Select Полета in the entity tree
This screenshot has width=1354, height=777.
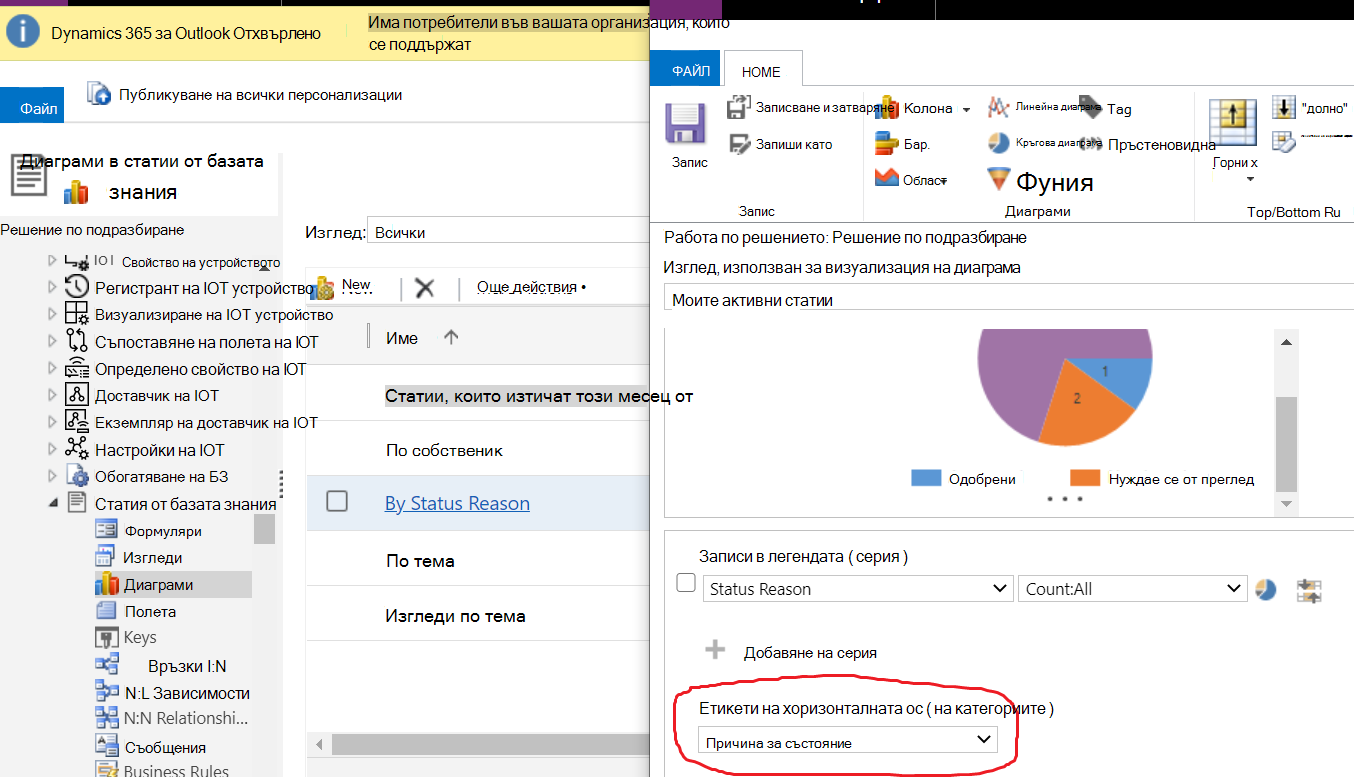click(150, 611)
